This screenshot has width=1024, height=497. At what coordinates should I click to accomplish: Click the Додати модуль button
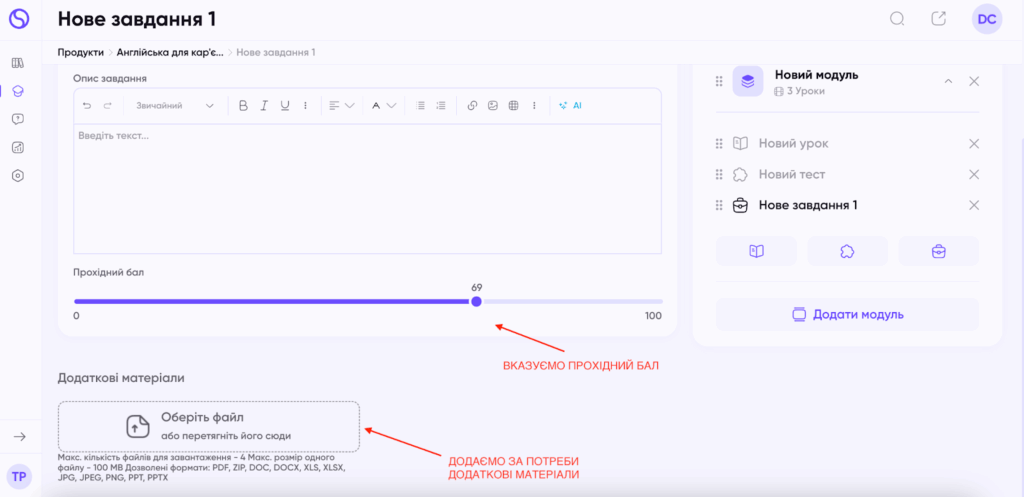click(848, 314)
